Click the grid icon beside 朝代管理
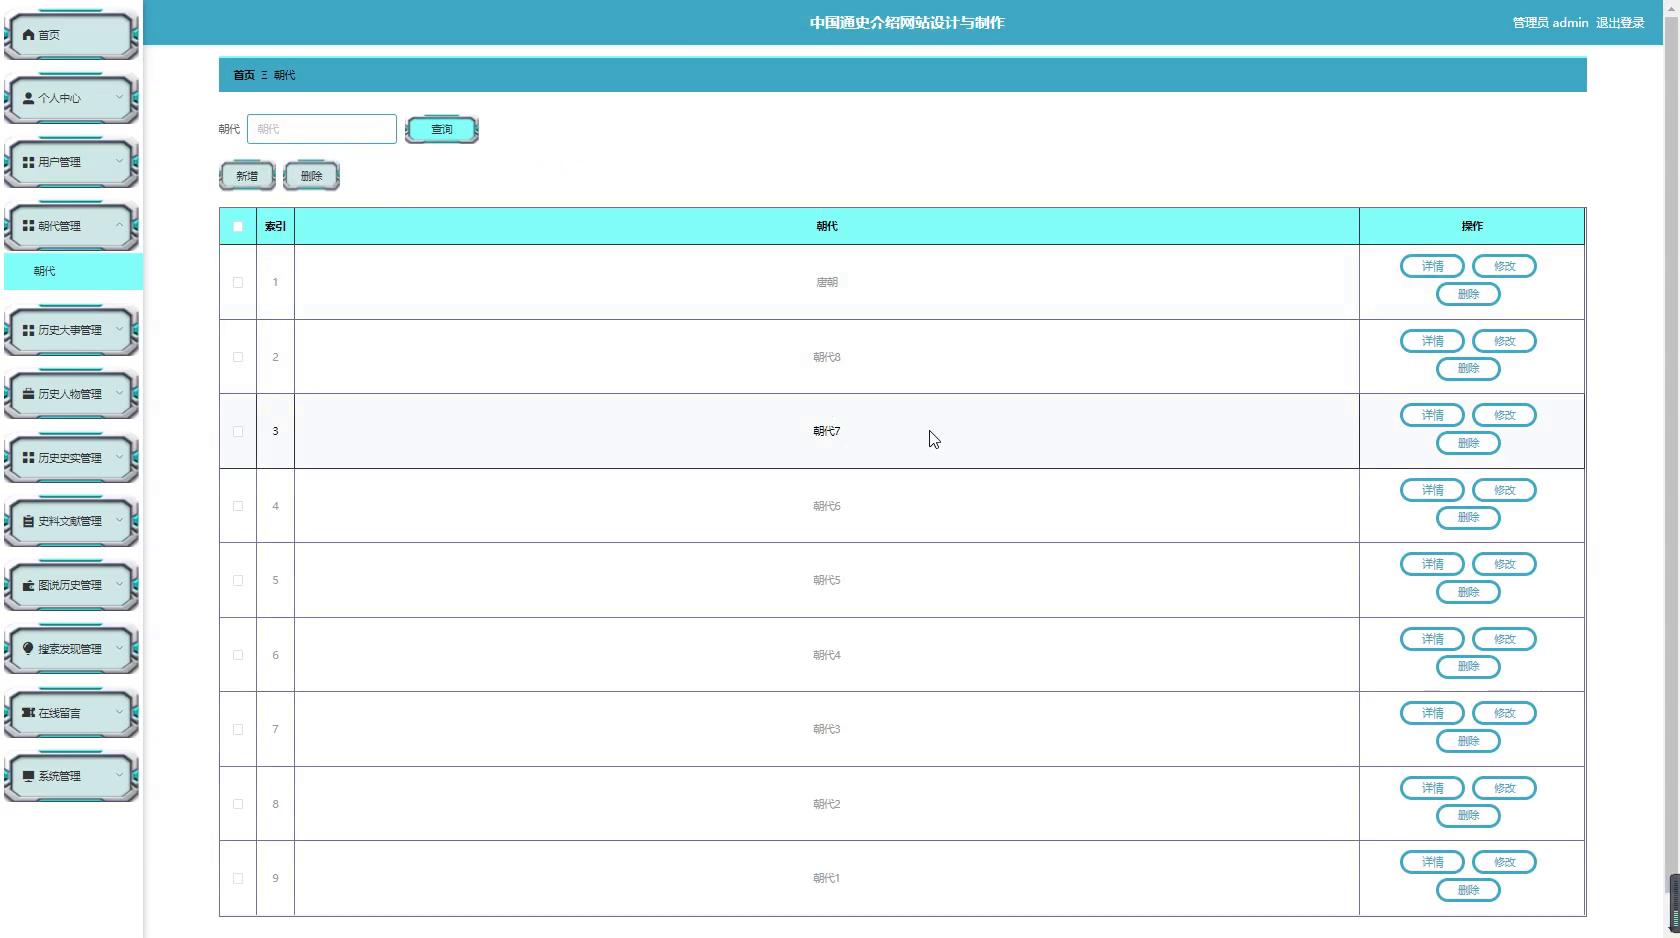The image size is (1680, 938). coord(28,226)
